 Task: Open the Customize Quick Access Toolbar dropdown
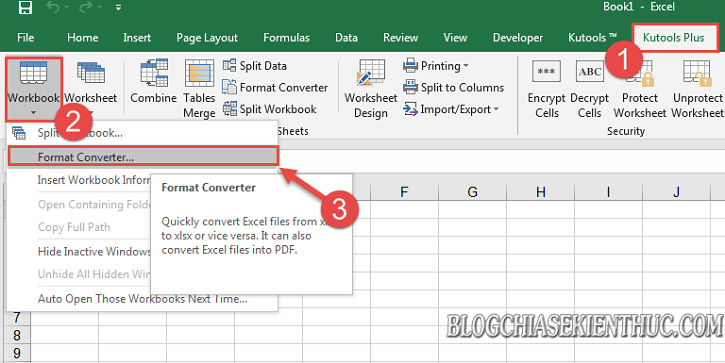[118, 7]
